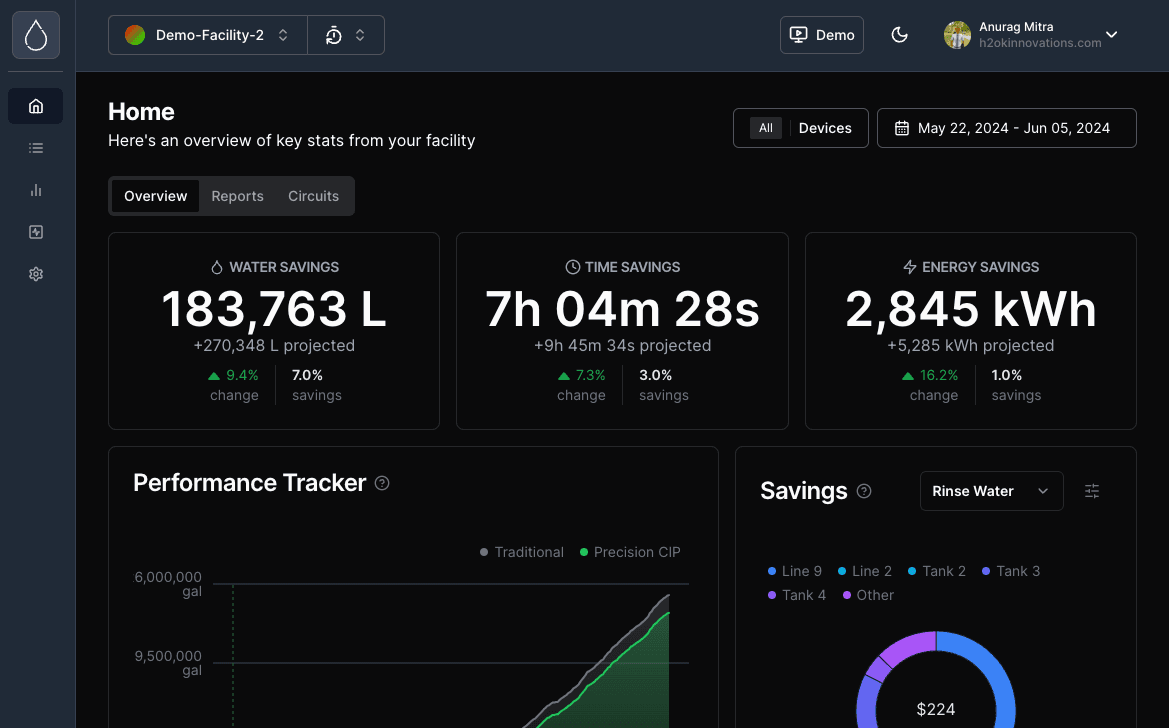Open Performance Tracker help icon
Screen dimensions: 1169x728
click(x=382, y=483)
